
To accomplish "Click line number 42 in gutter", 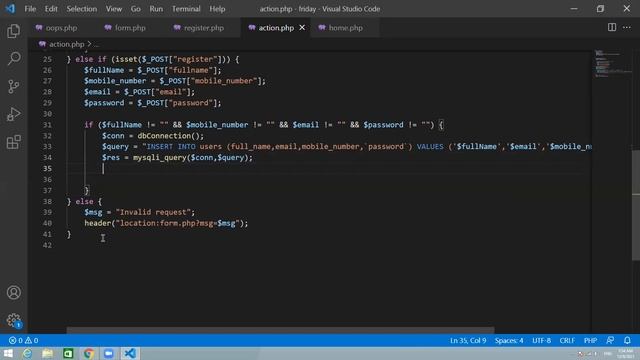I will [47, 245].
